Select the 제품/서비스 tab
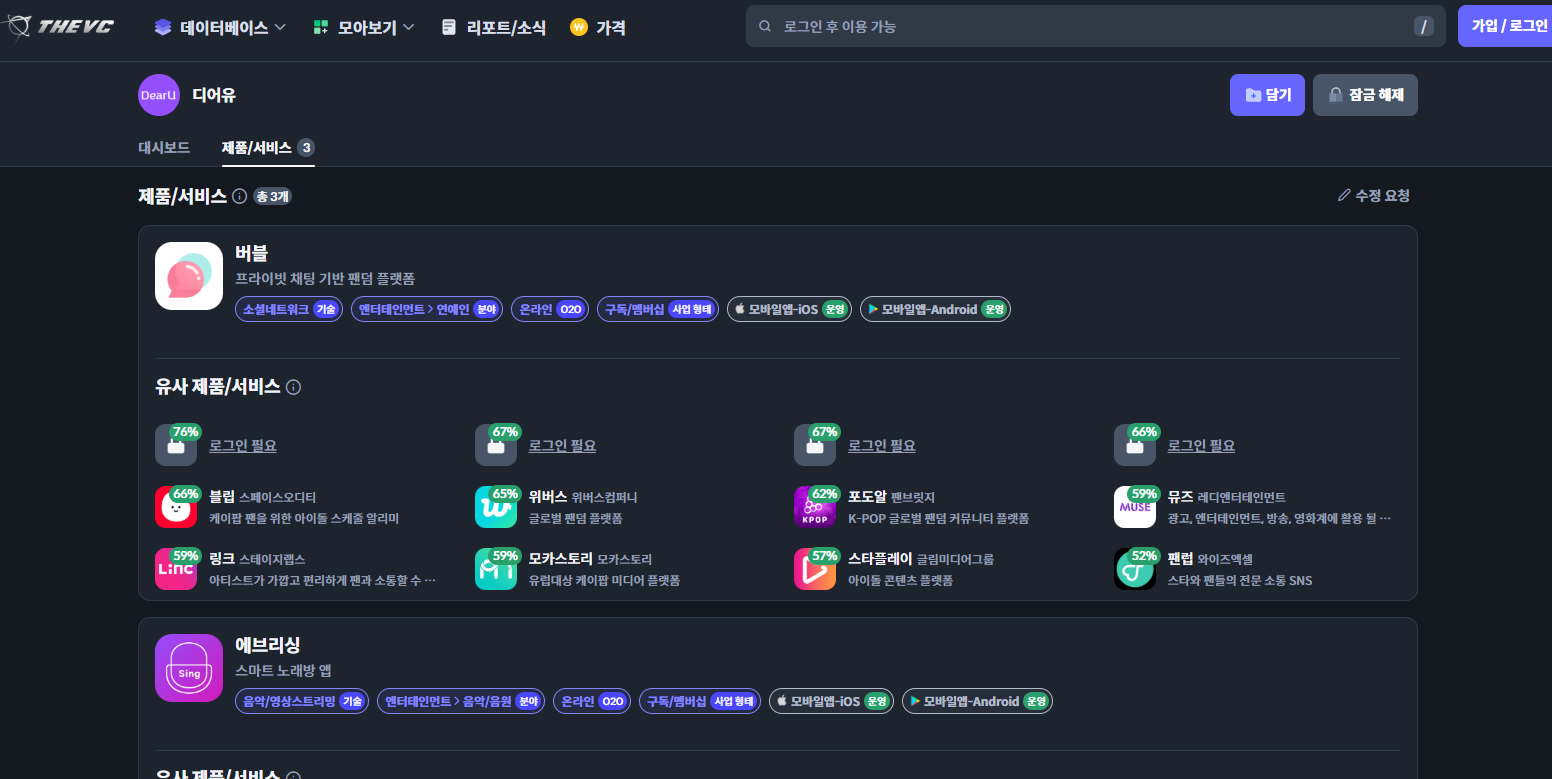Image resolution: width=1552 pixels, height=779 pixels. click(268, 148)
